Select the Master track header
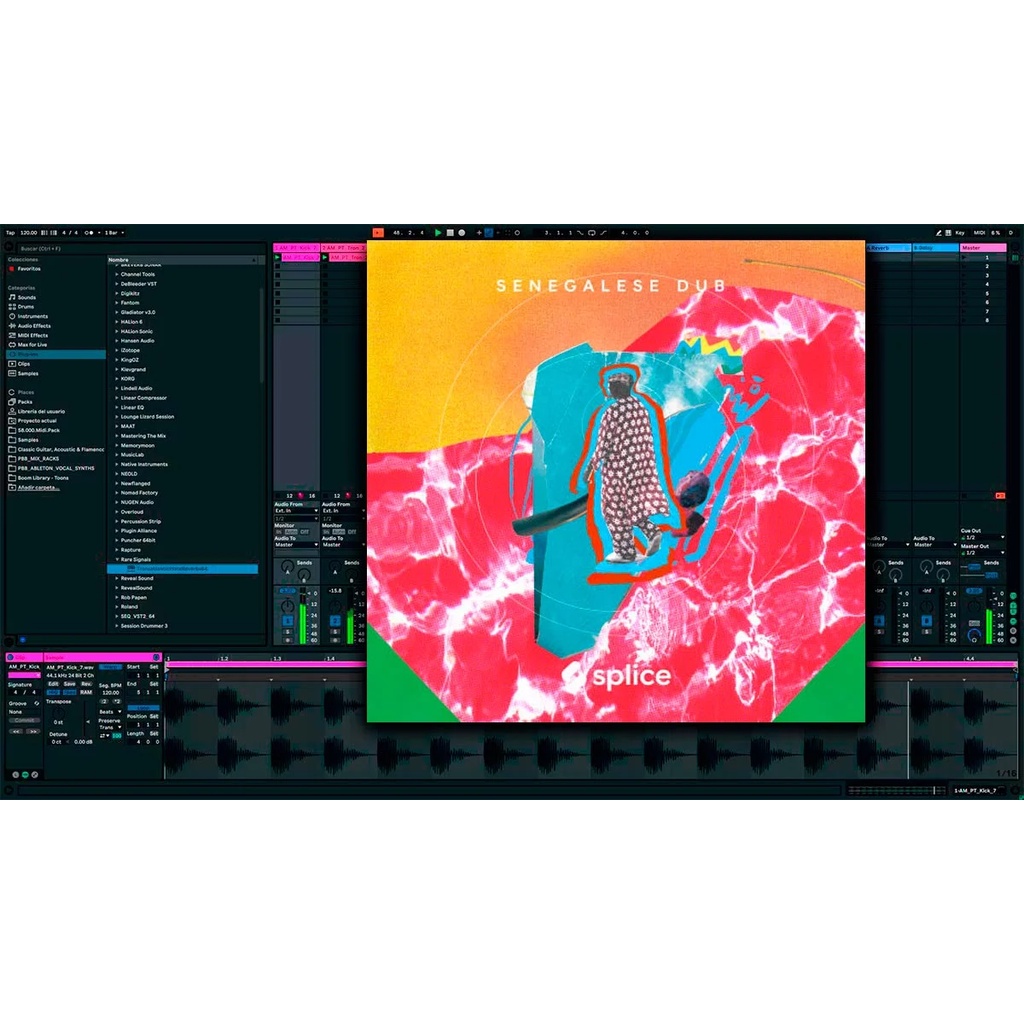 [983, 248]
